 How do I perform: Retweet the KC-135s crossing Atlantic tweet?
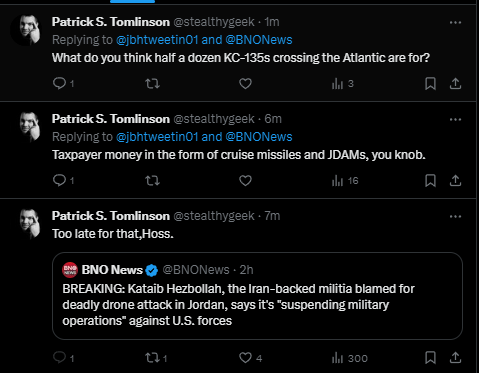152,83
